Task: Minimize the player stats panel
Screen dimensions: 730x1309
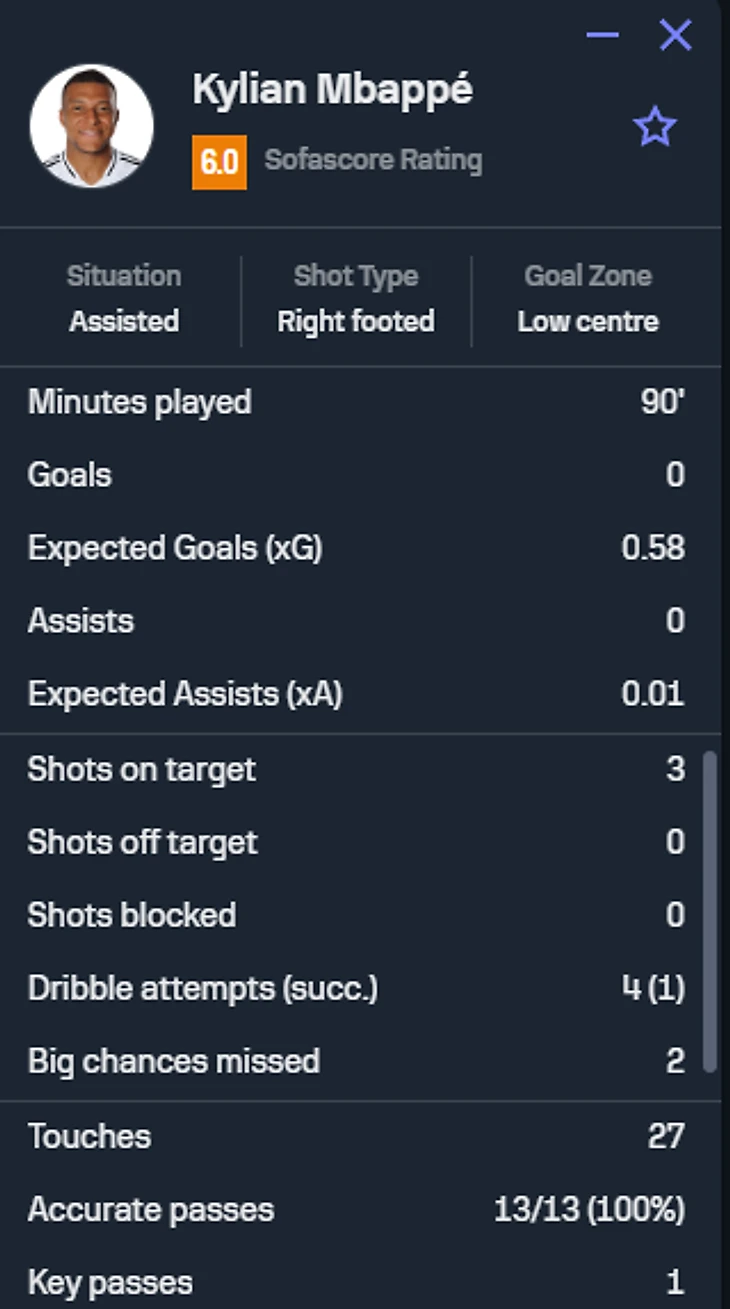Action: 602,36
